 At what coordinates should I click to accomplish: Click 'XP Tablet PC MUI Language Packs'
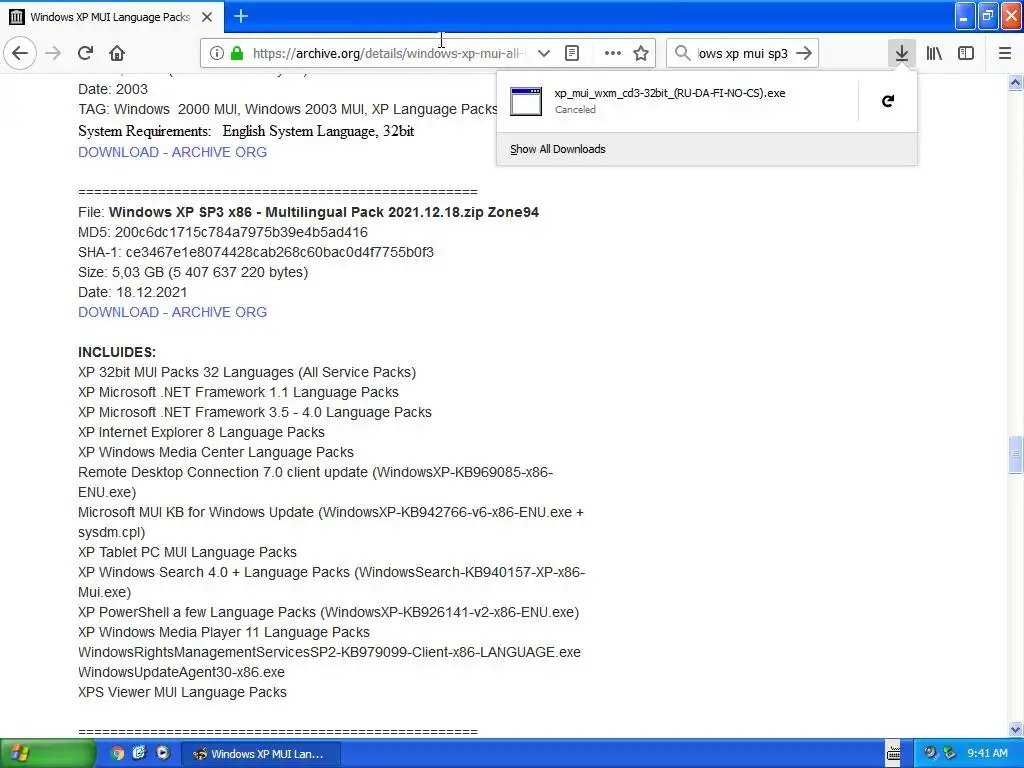[187, 552]
